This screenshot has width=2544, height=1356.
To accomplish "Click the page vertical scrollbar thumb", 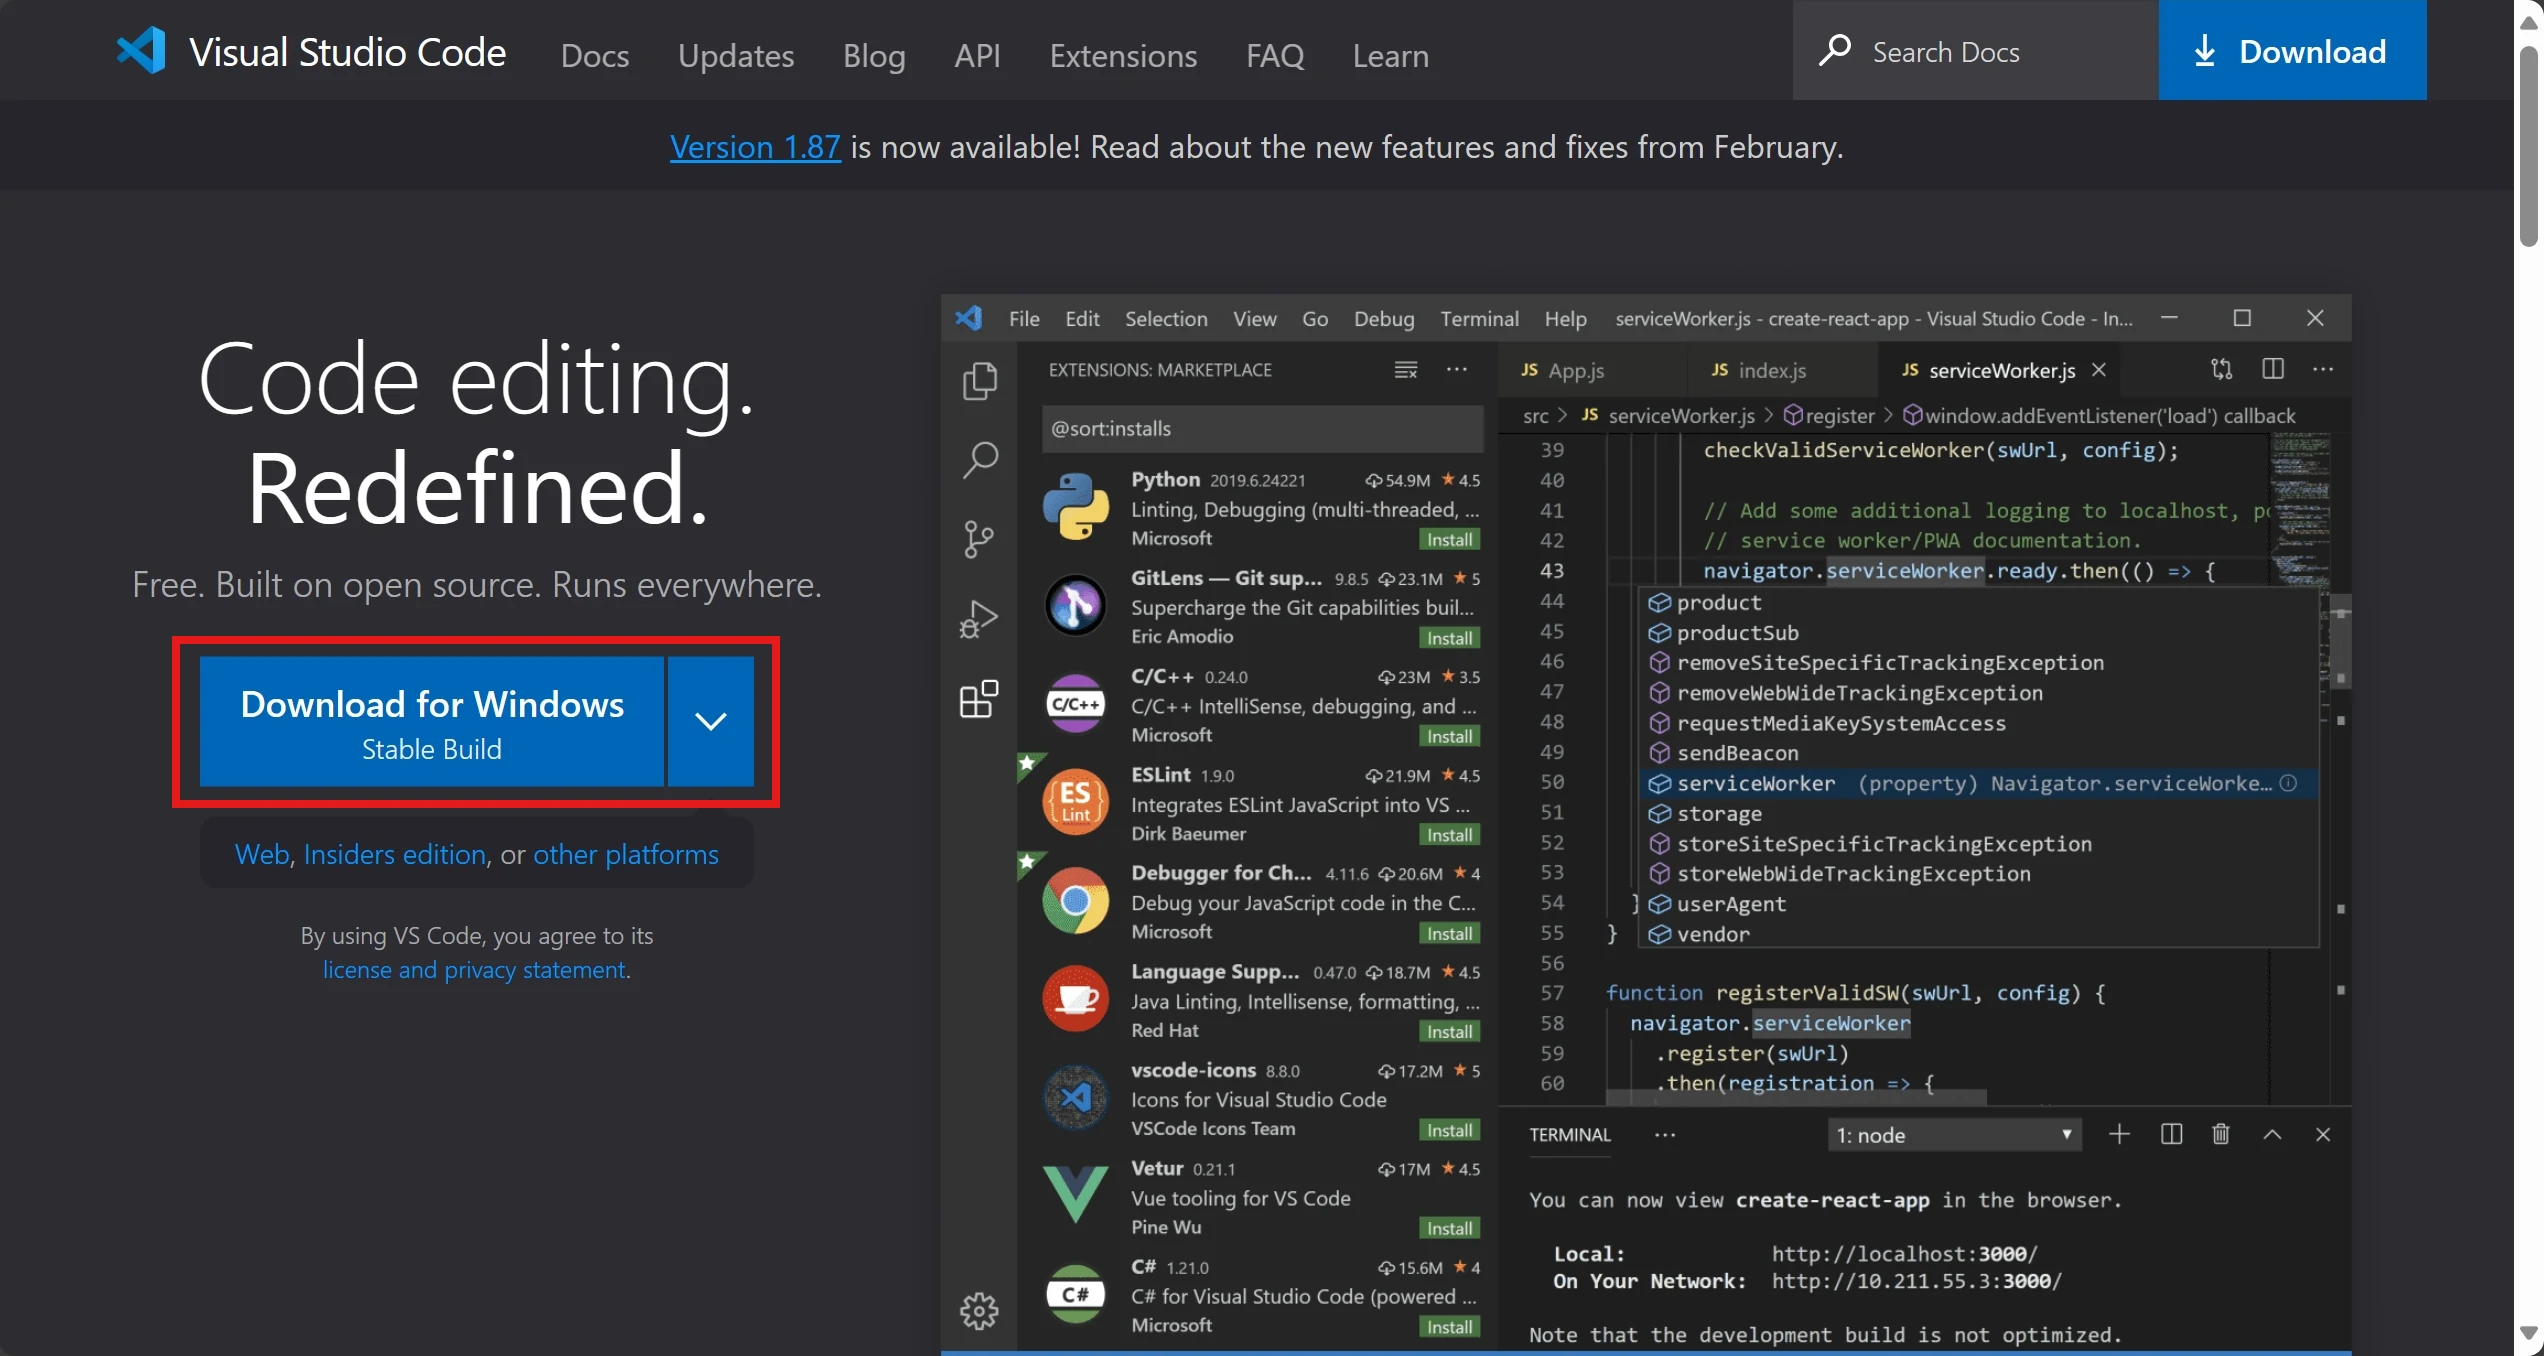I will pyautogui.click(x=2529, y=145).
